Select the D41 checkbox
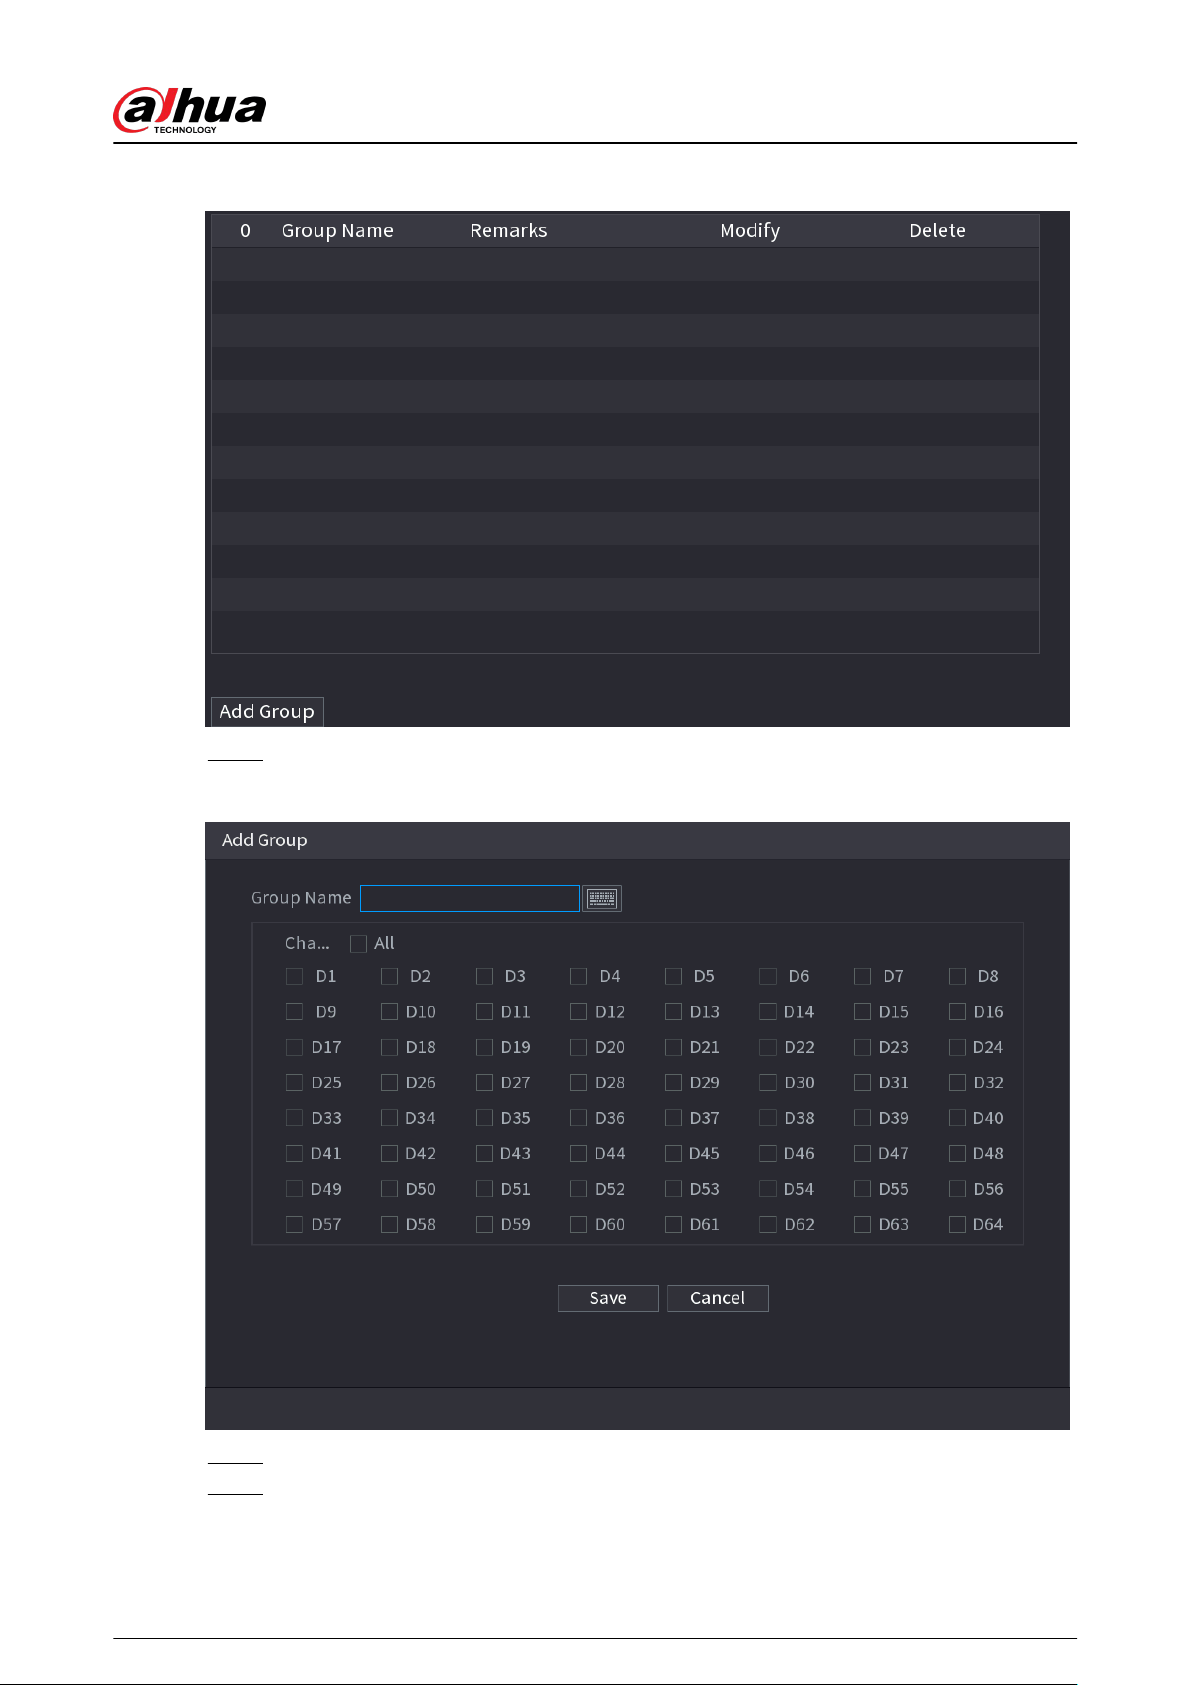This screenshot has width=1192, height=1685. [294, 1154]
